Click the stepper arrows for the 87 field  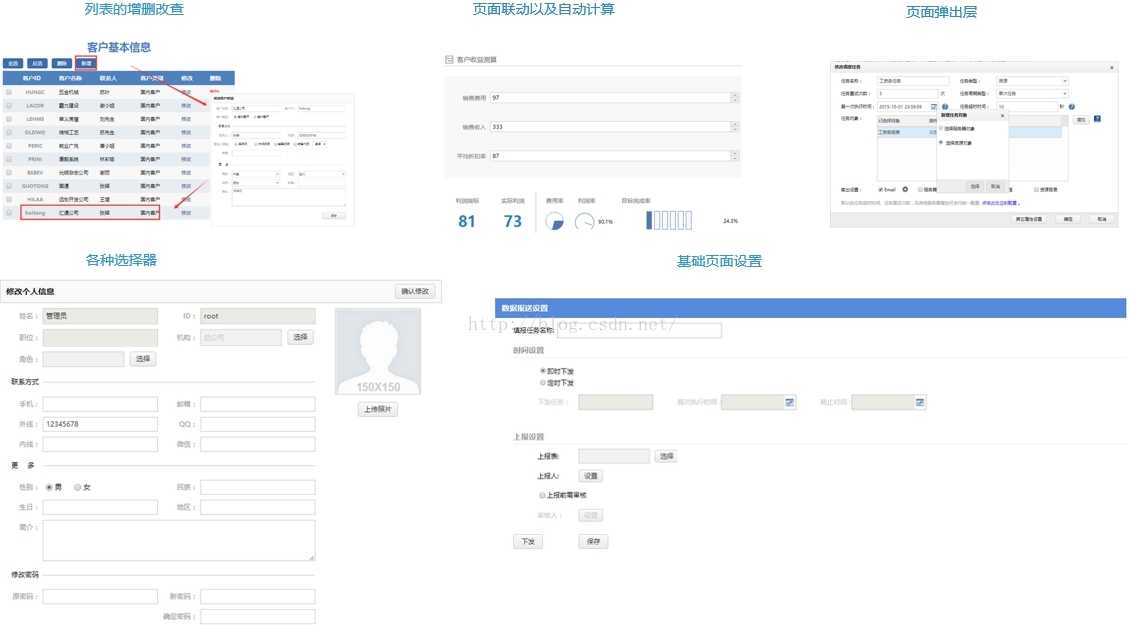pos(734,156)
